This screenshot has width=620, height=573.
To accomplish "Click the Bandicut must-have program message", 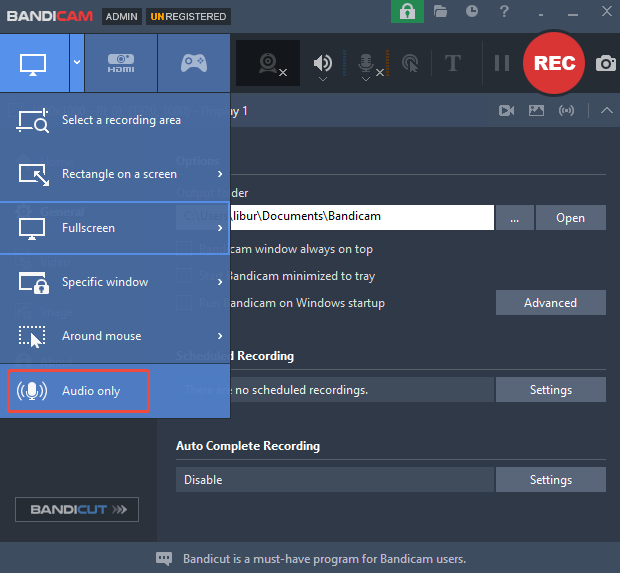I will (x=324, y=559).
